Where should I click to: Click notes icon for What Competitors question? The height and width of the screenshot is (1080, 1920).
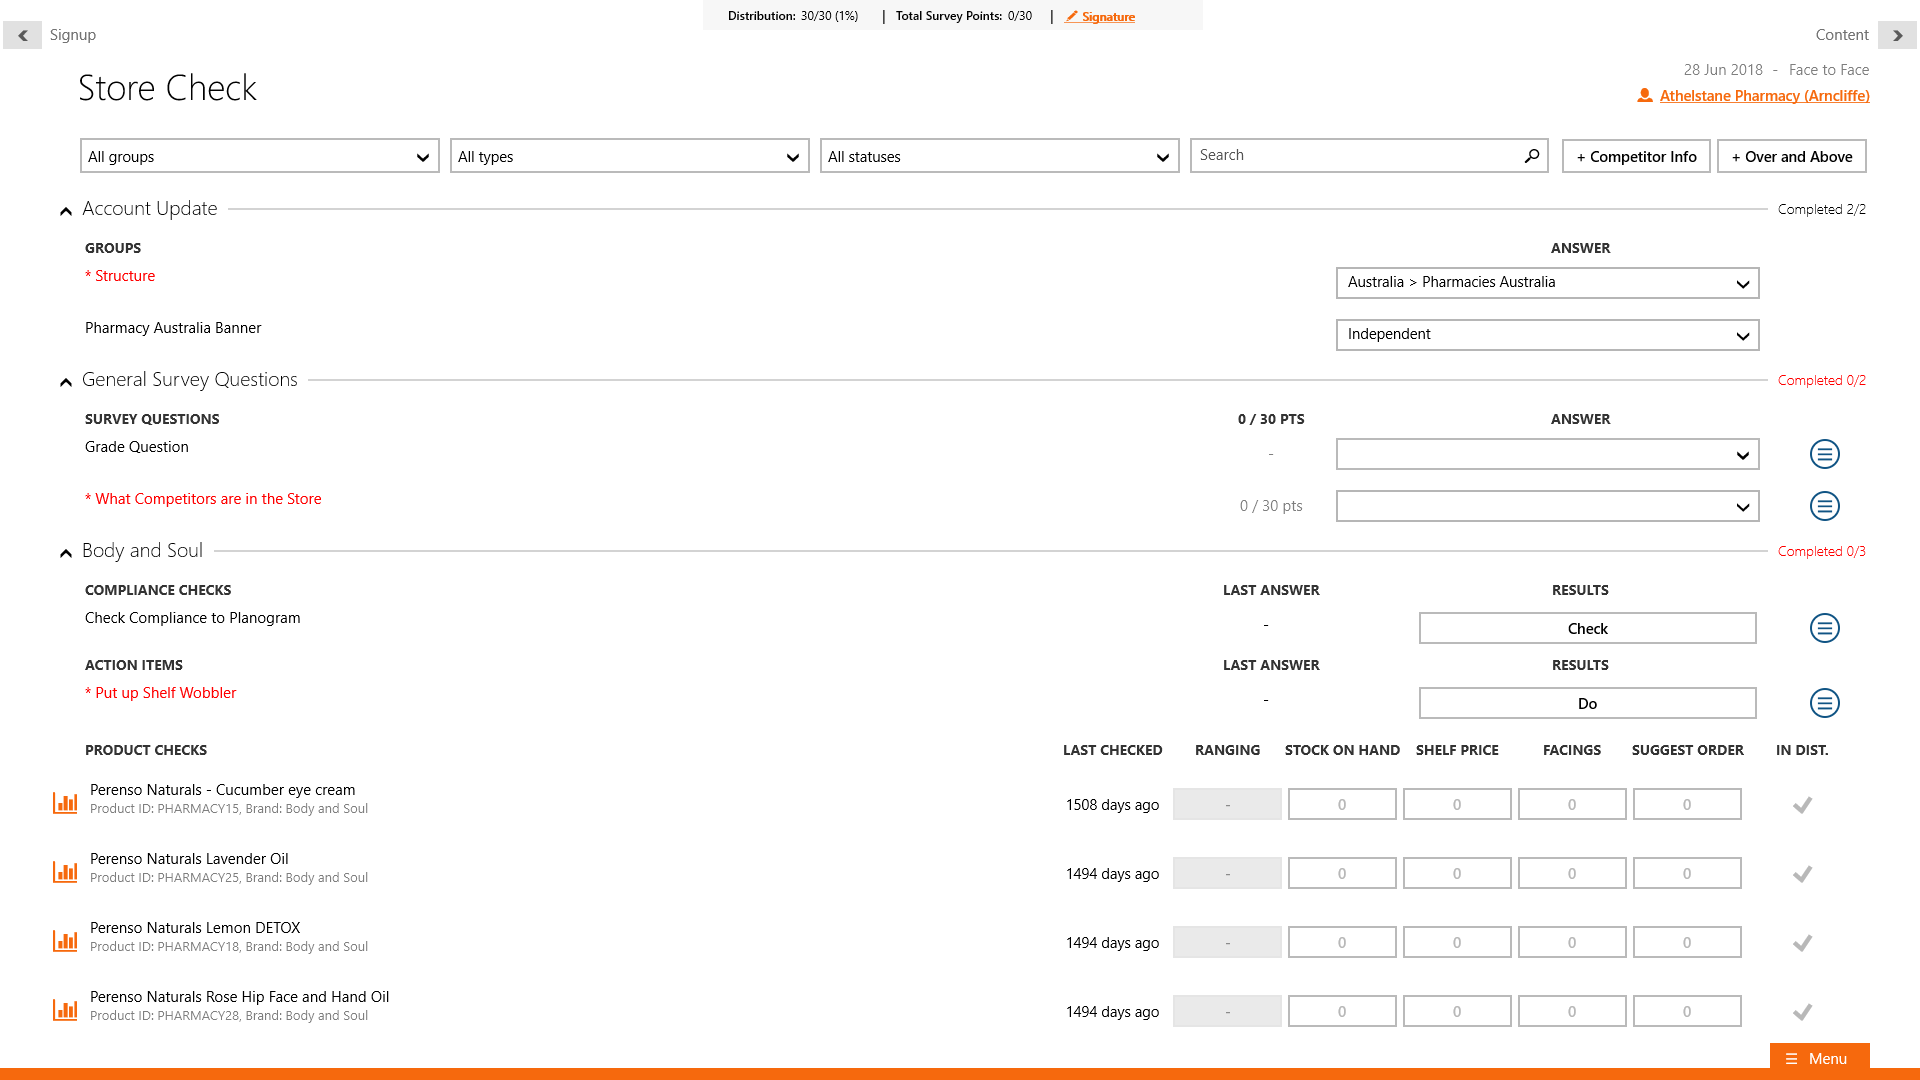[1824, 506]
